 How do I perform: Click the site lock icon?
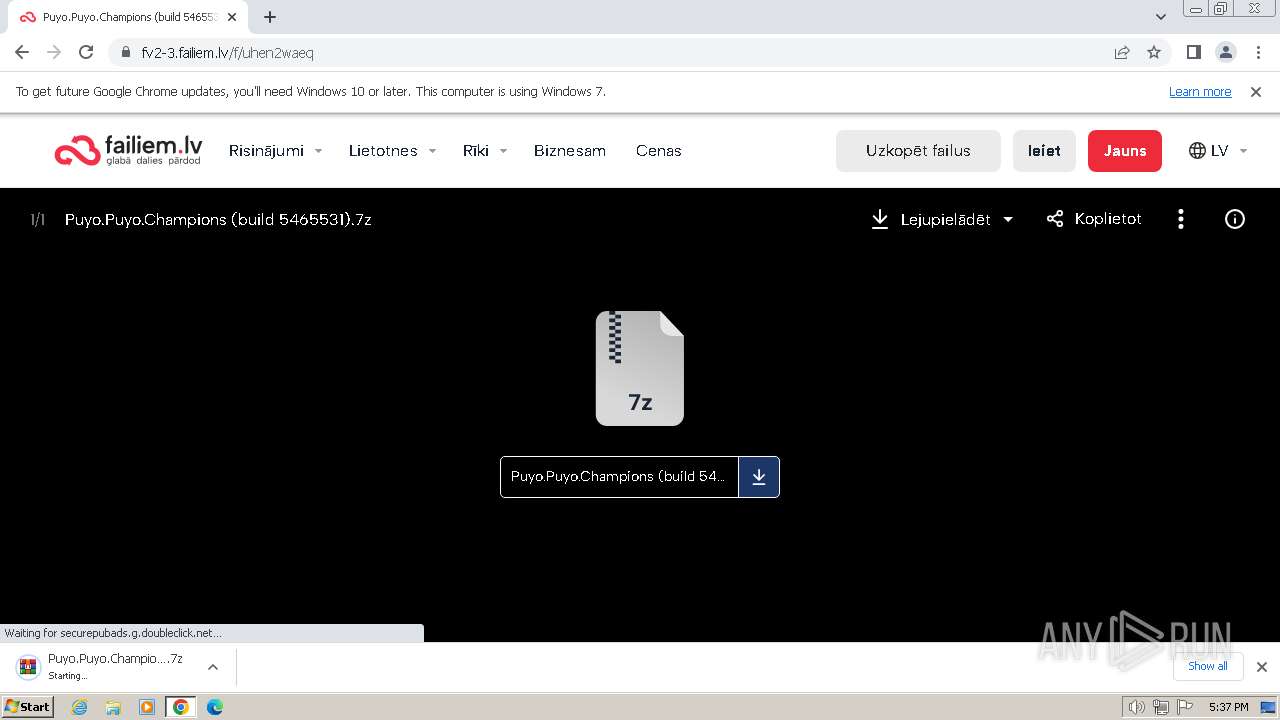[x=126, y=53]
